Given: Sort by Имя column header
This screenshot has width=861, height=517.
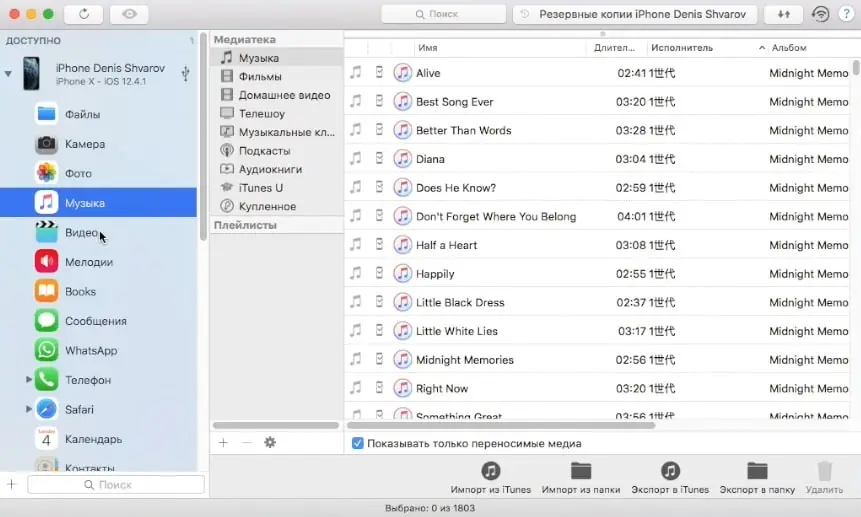Looking at the screenshot, I should coord(500,48).
